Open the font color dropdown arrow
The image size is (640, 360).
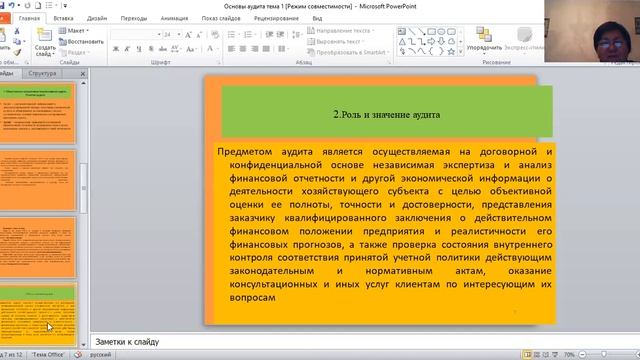point(218,49)
